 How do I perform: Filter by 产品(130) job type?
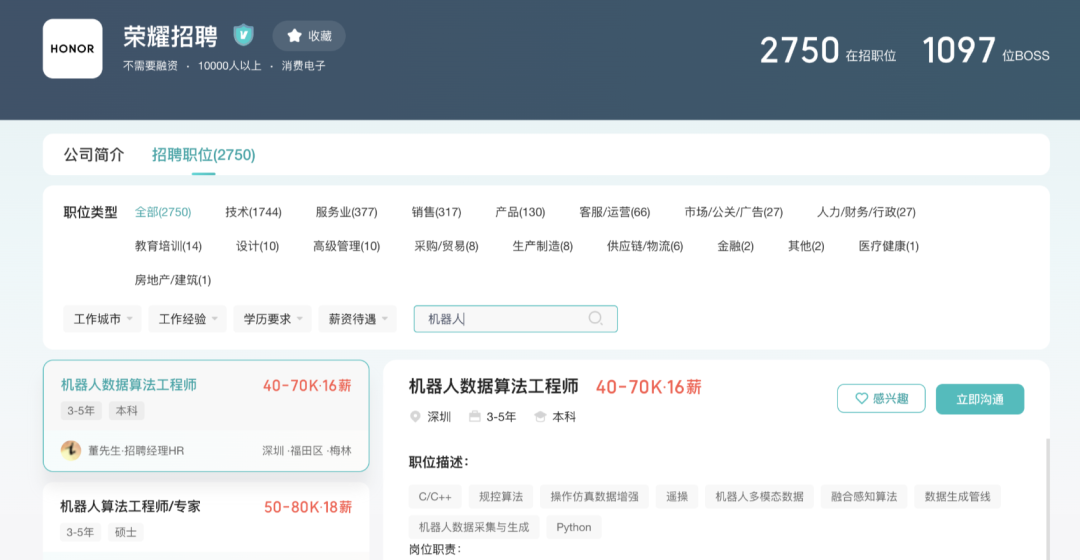click(520, 212)
